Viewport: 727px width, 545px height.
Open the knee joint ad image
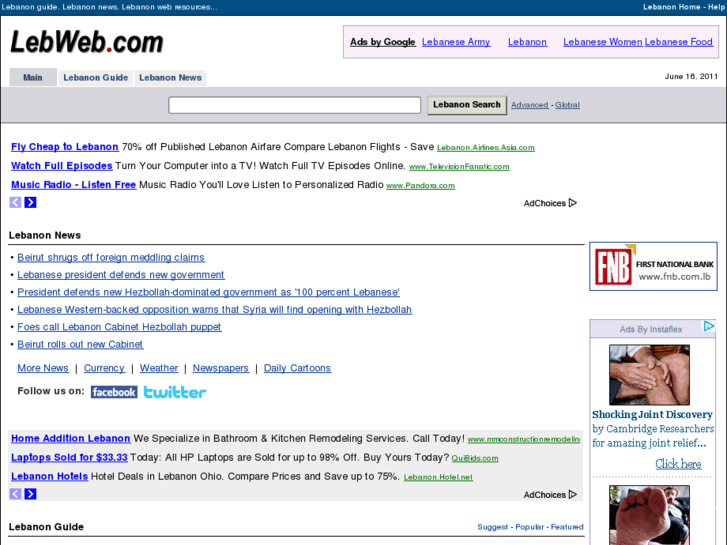[649, 375]
